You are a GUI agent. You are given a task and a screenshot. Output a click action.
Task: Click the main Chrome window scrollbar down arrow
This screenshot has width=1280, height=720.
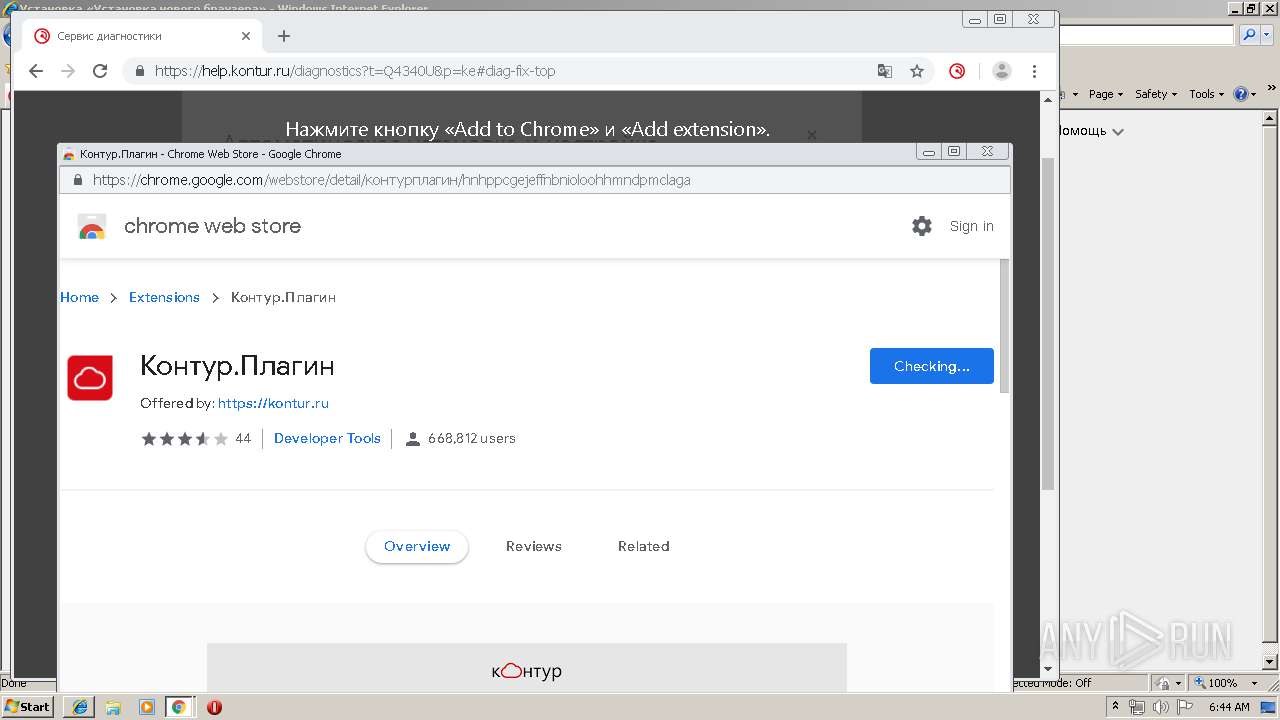click(1049, 668)
